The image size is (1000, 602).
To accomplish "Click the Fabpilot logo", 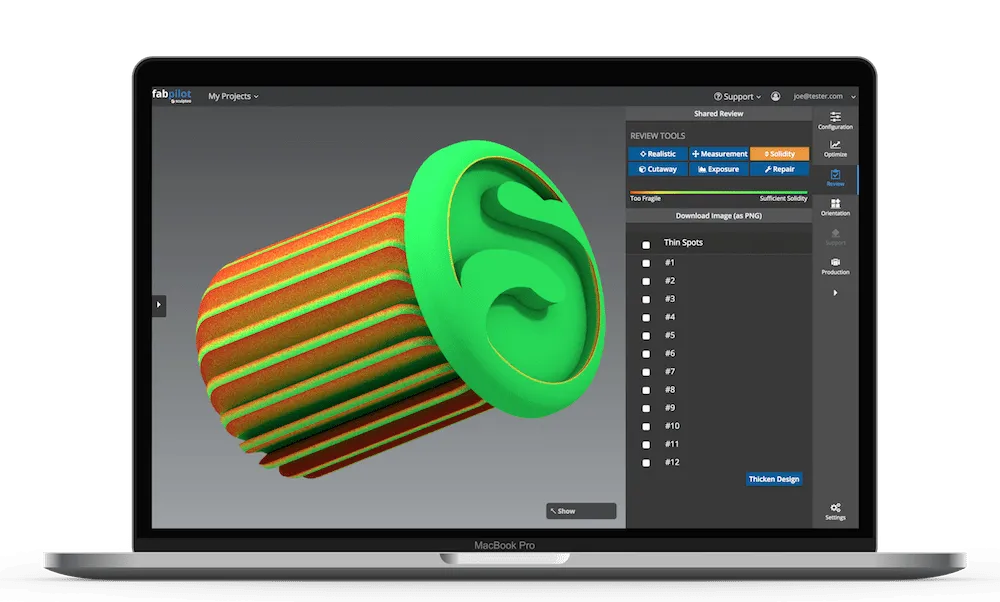I will coord(173,96).
